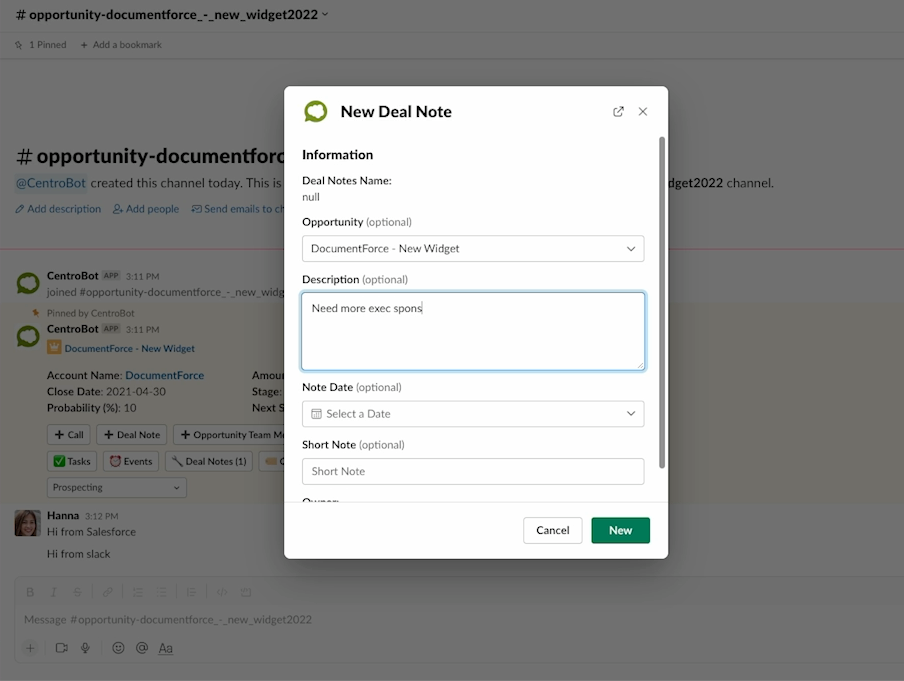
Task: Click the @ mention icon
Action: tap(142, 648)
